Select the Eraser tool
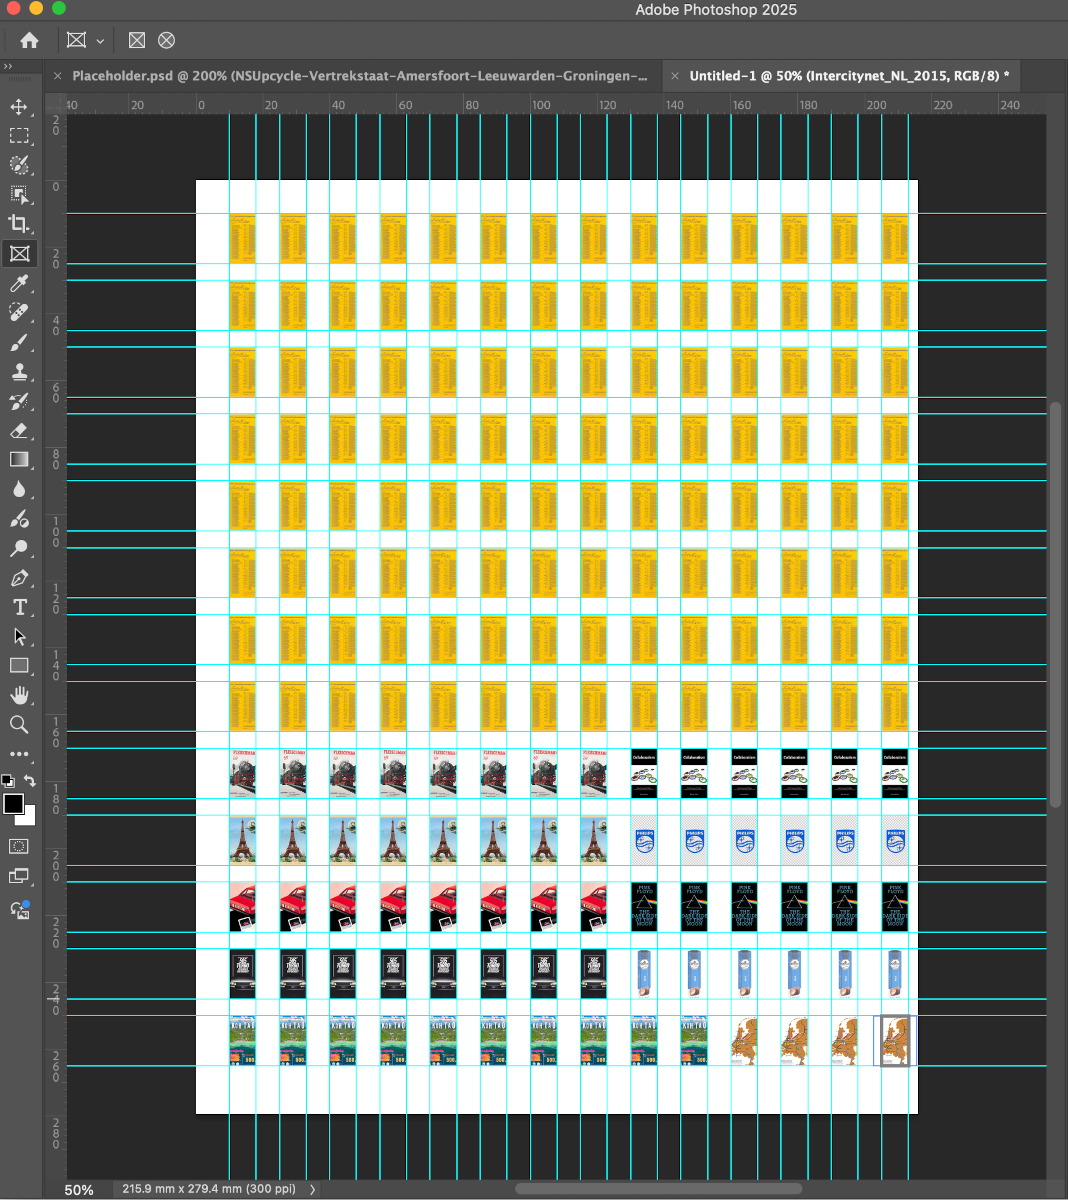The image size is (1068, 1200). [x=19, y=431]
